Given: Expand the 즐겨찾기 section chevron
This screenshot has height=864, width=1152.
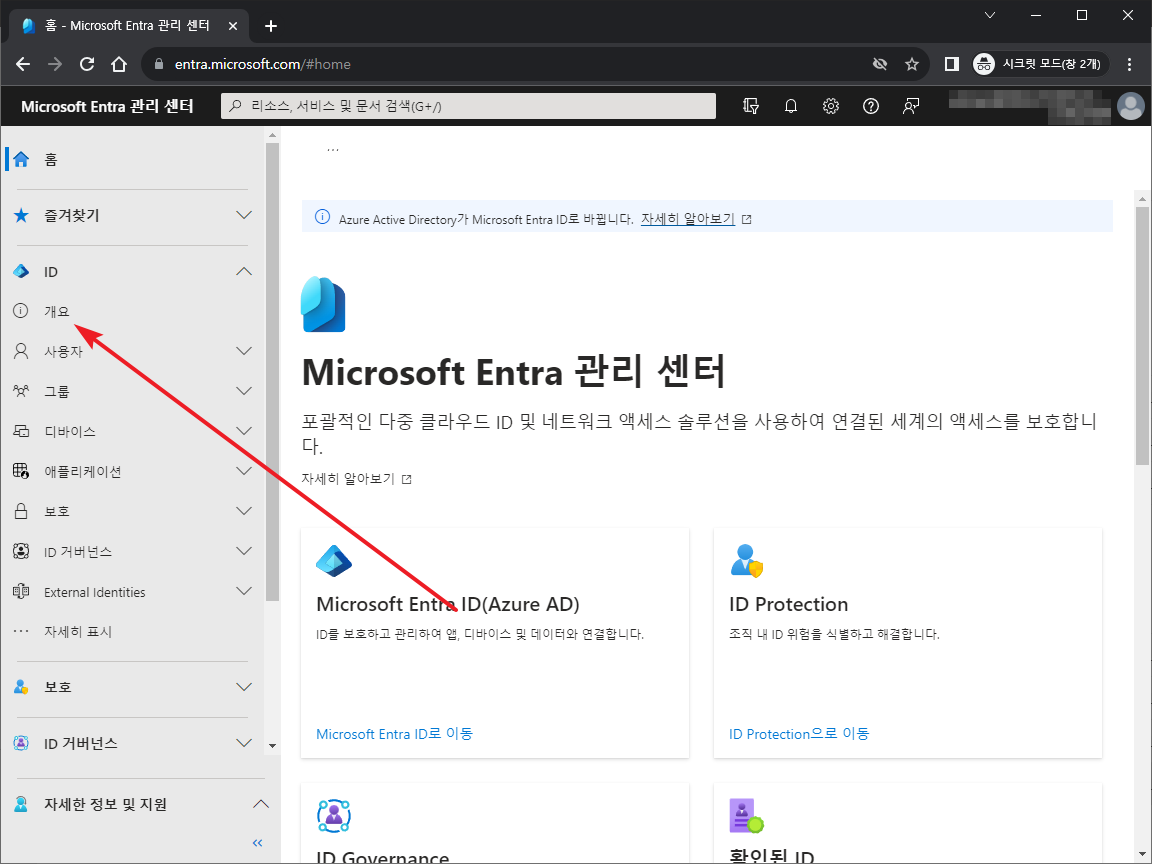Looking at the screenshot, I should [x=244, y=215].
